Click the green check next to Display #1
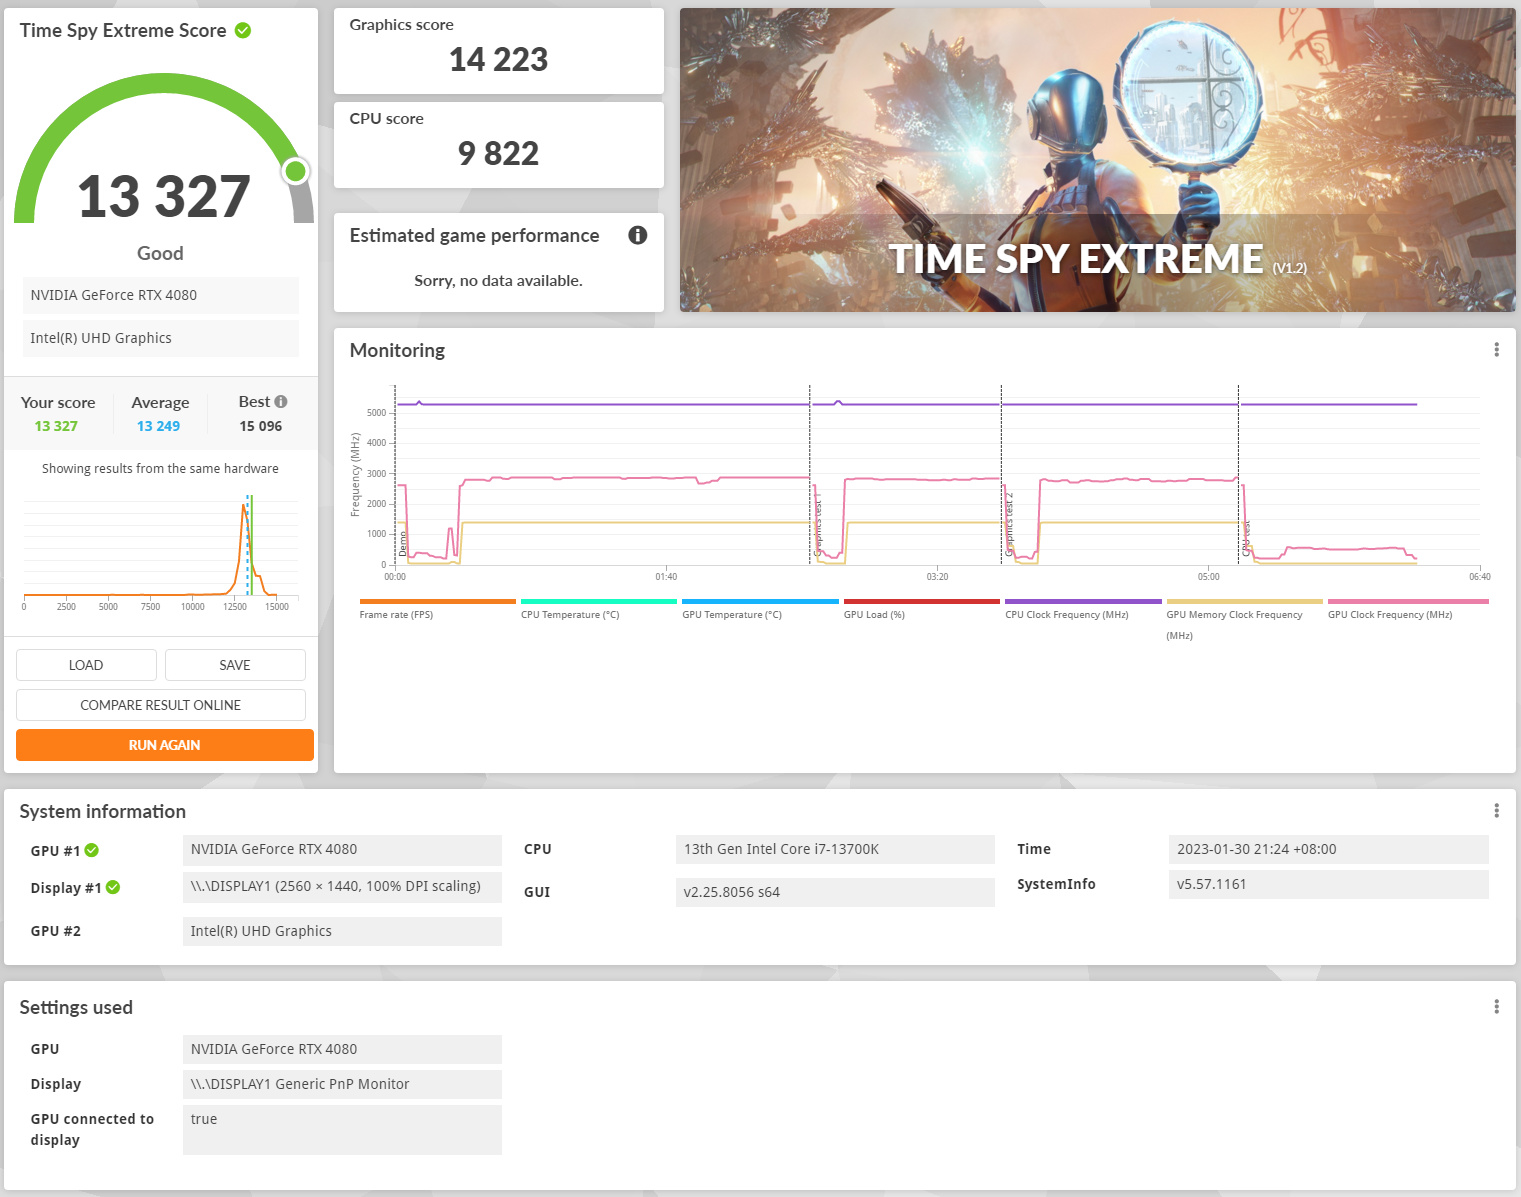The height and width of the screenshot is (1197, 1521). [113, 887]
